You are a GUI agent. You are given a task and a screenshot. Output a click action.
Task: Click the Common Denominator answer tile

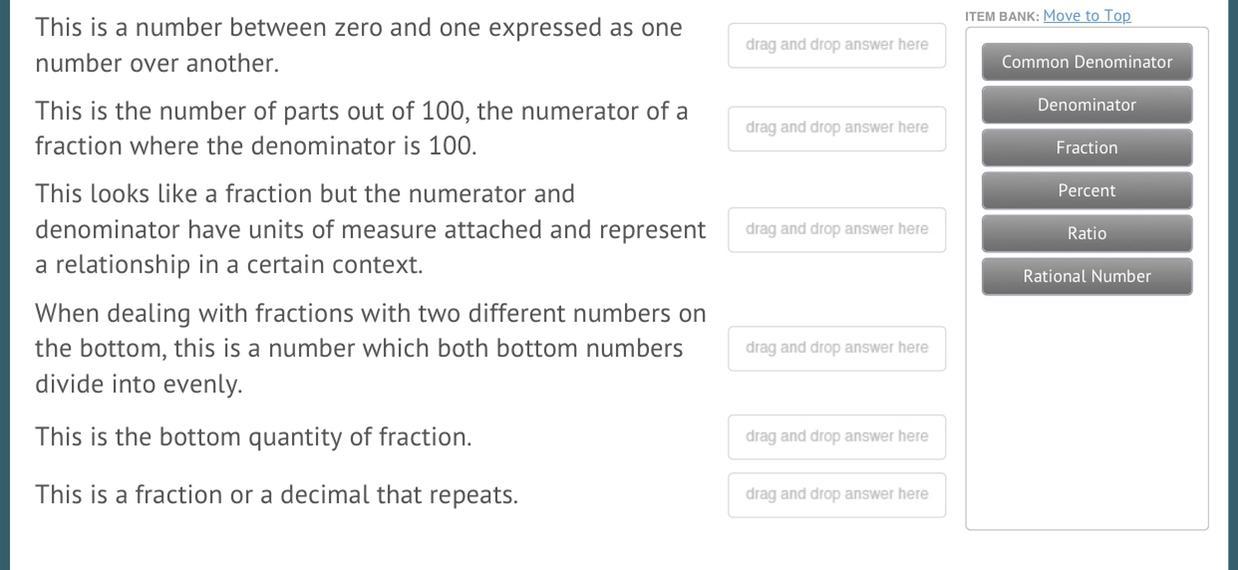click(x=1087, y=62)
